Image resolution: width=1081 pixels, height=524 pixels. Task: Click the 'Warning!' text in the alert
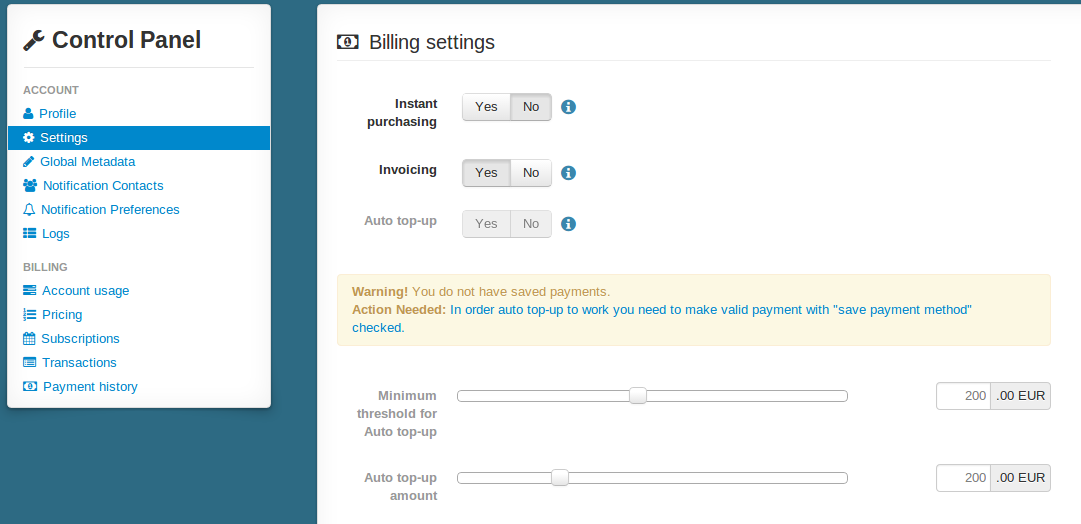[380, 292]
